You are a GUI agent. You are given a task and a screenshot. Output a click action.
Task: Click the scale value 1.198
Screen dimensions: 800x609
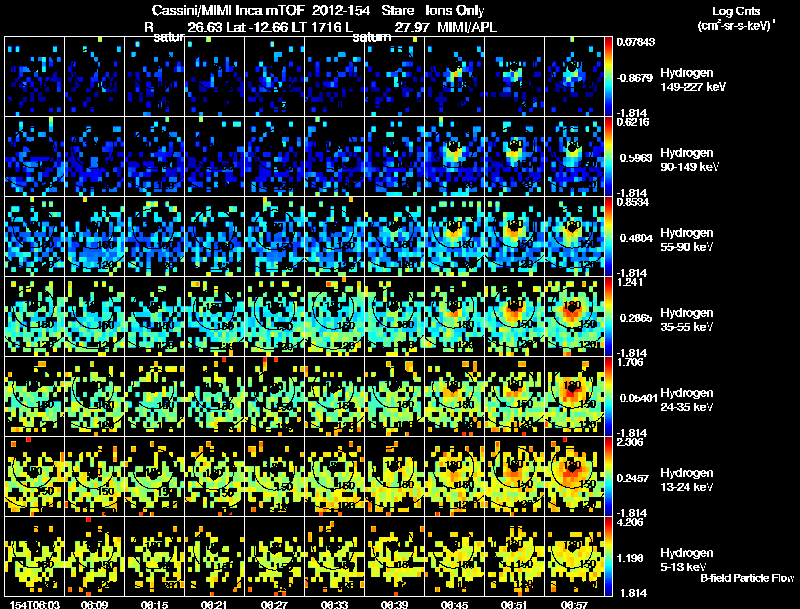tap(632, 558)
